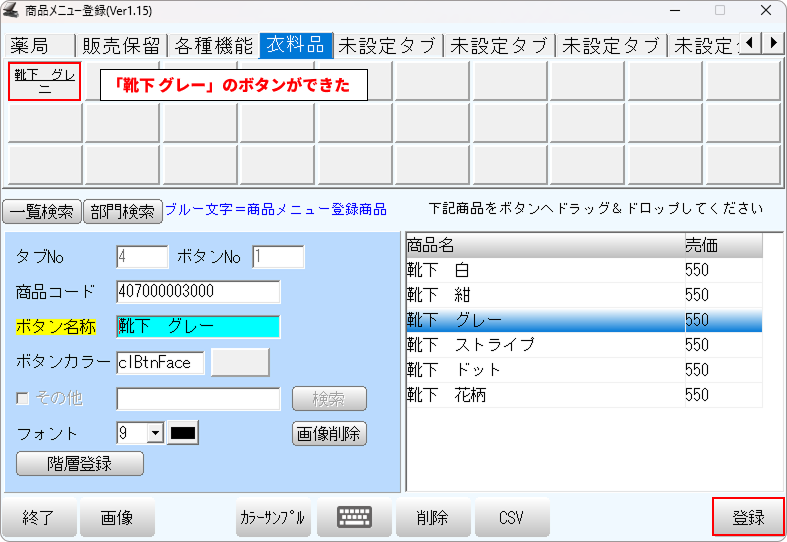Click the on-screen keyboard icon button
Viewport: 787px width, 542px height.
[354, 517]
